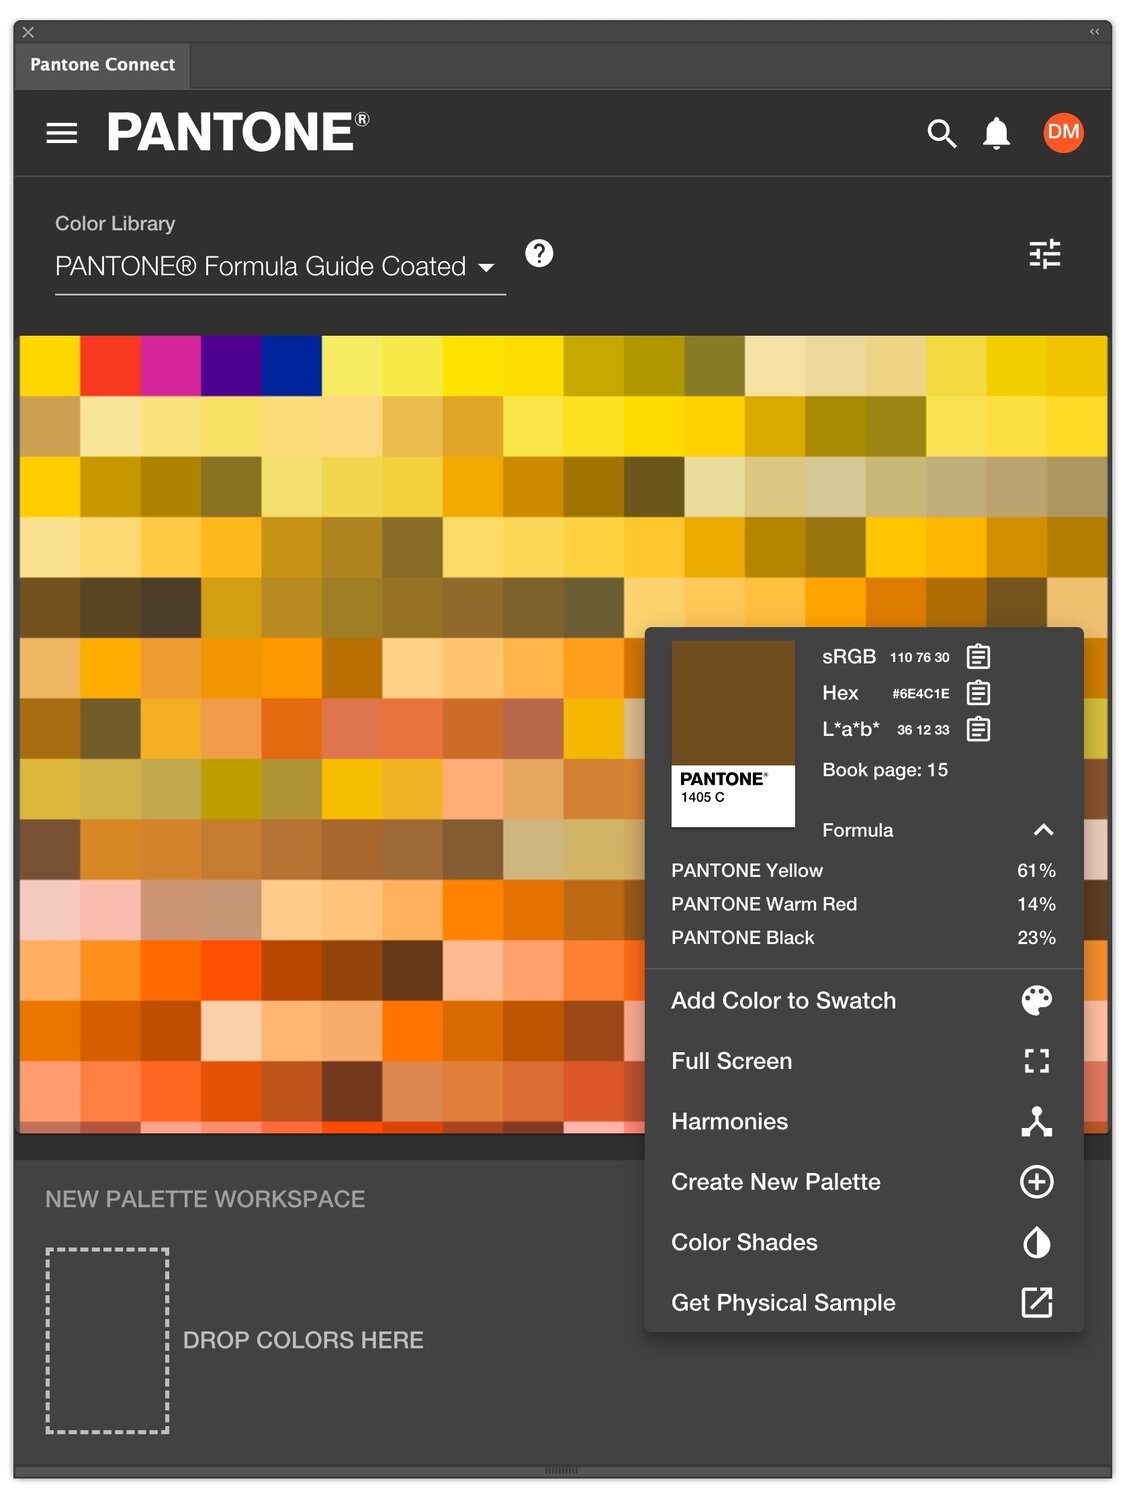Choose Get Physical Sample
1135x1500 pixels.
coord(783,1303)
